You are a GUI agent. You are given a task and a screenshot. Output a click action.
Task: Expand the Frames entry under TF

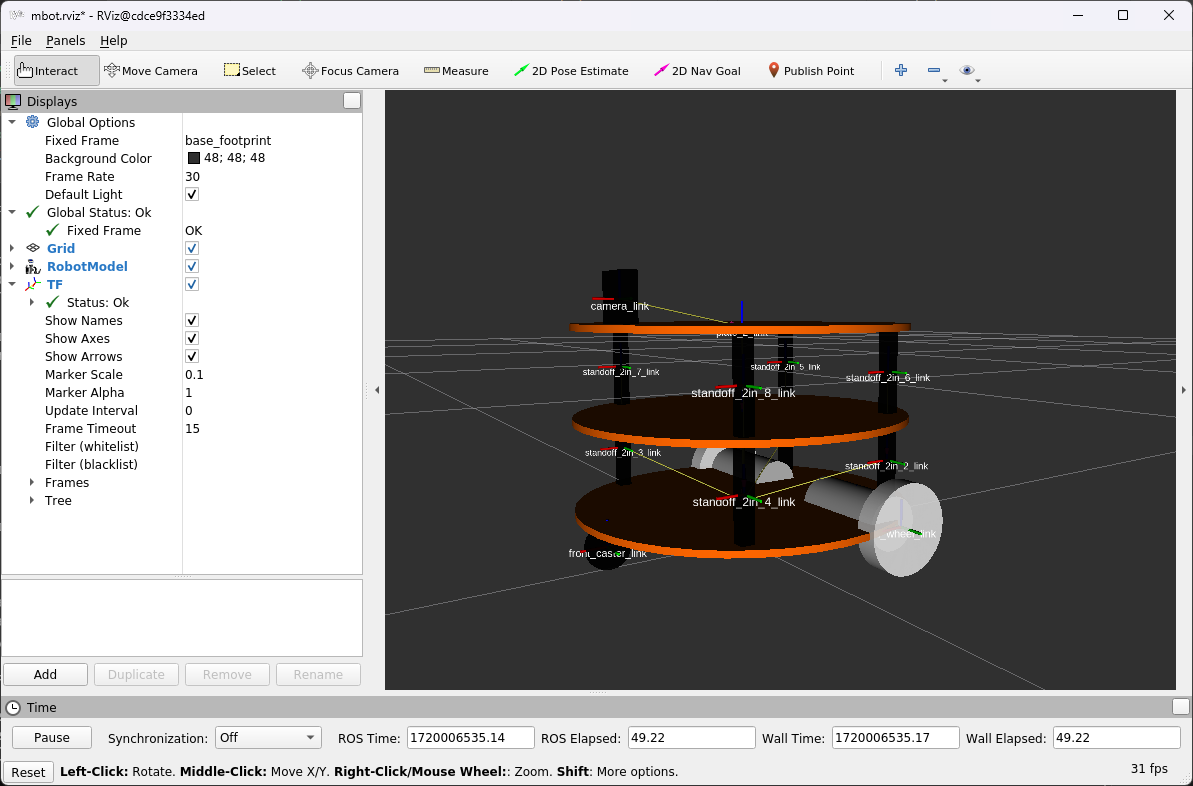31,482
